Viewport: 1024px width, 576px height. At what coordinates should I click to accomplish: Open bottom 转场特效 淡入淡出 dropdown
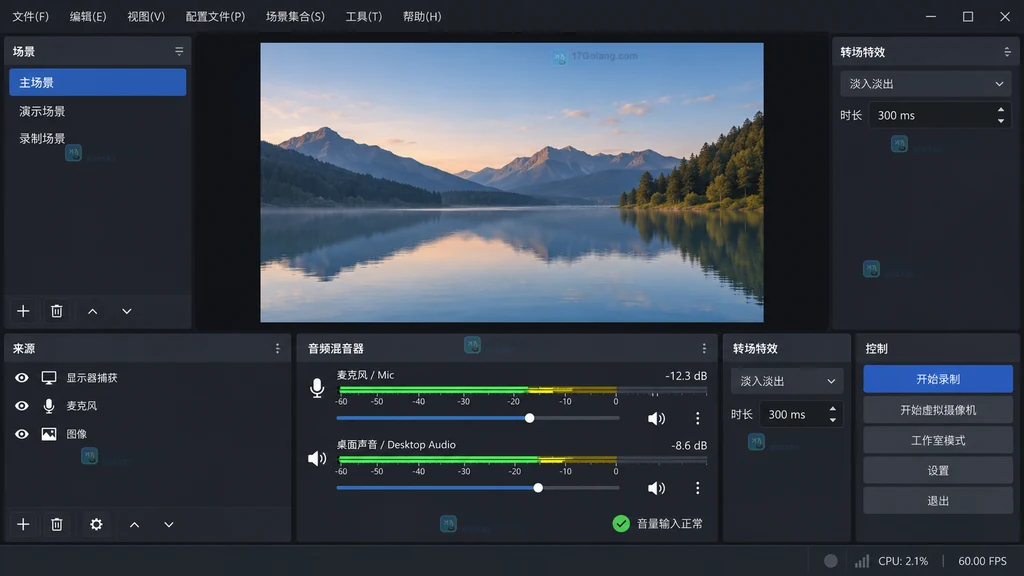tap(787, 381)
